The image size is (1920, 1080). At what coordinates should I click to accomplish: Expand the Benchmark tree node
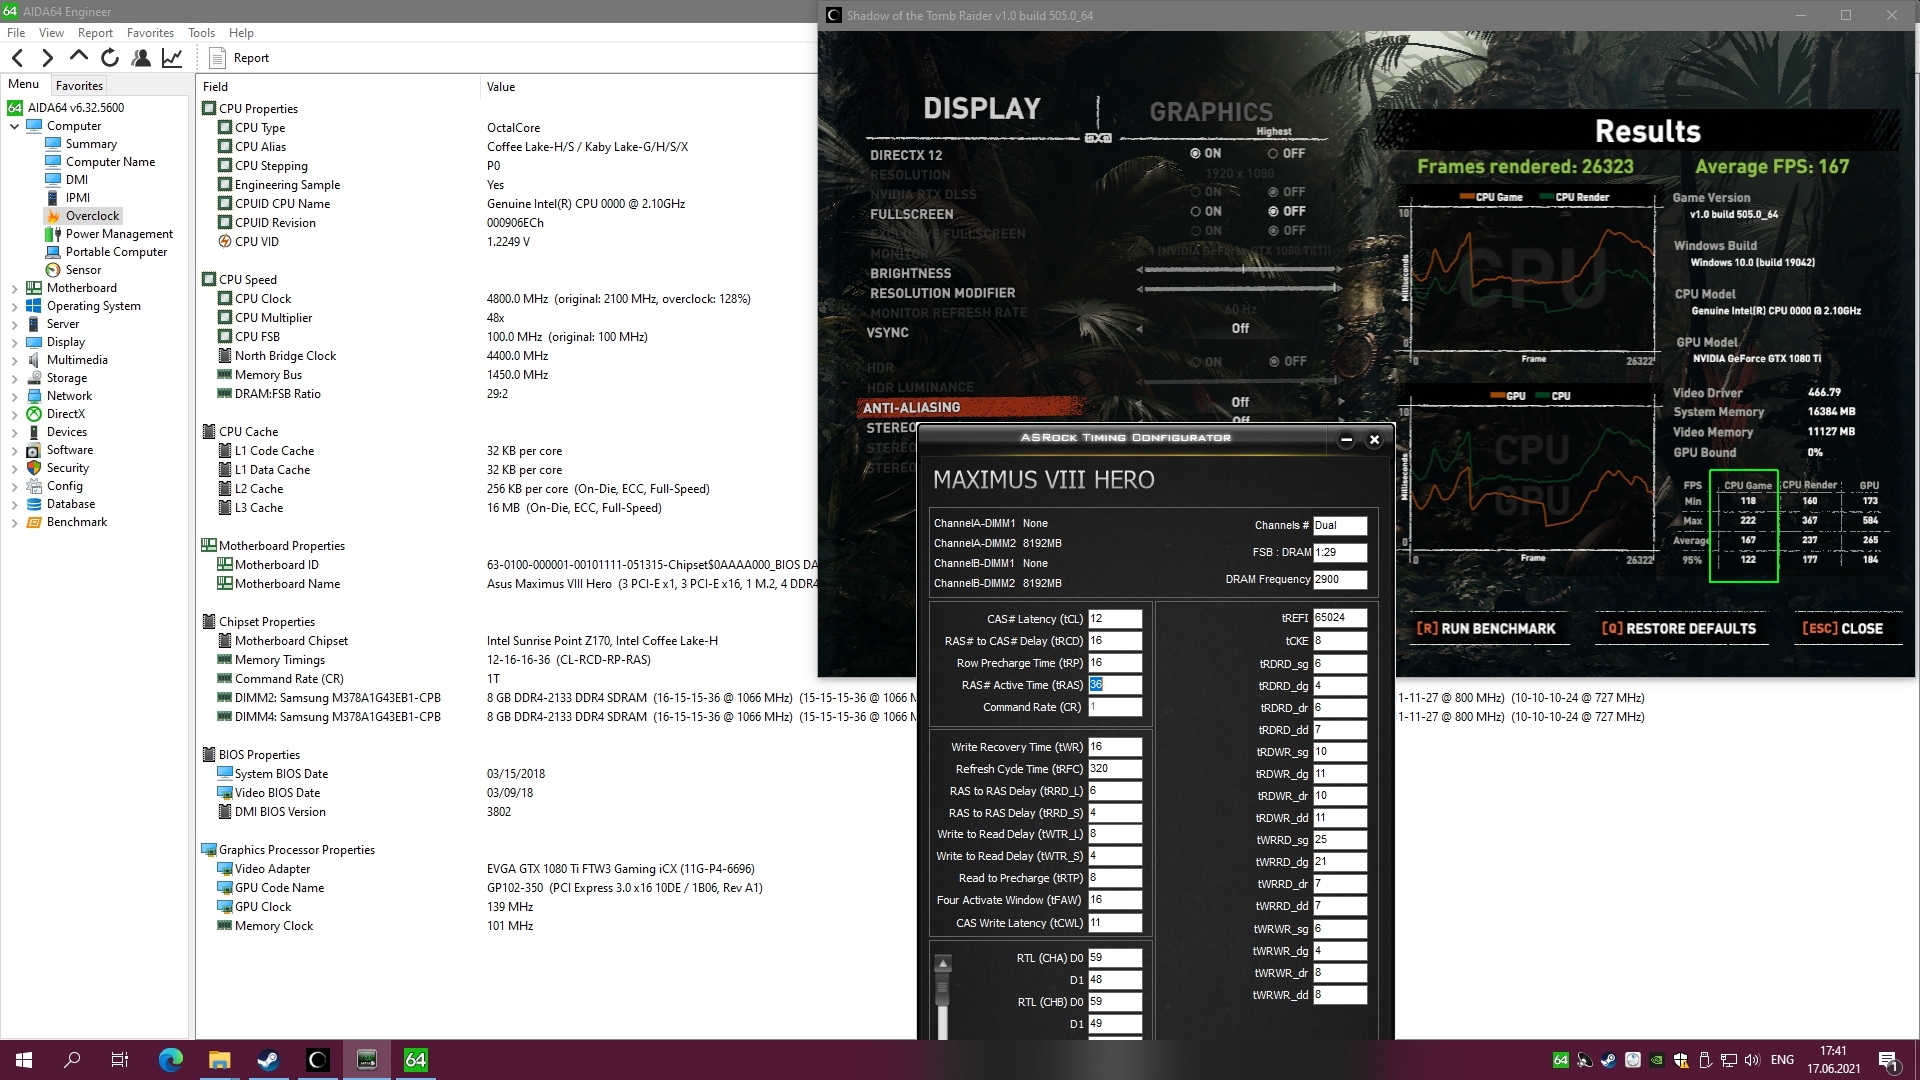click(x=14, y=522)
